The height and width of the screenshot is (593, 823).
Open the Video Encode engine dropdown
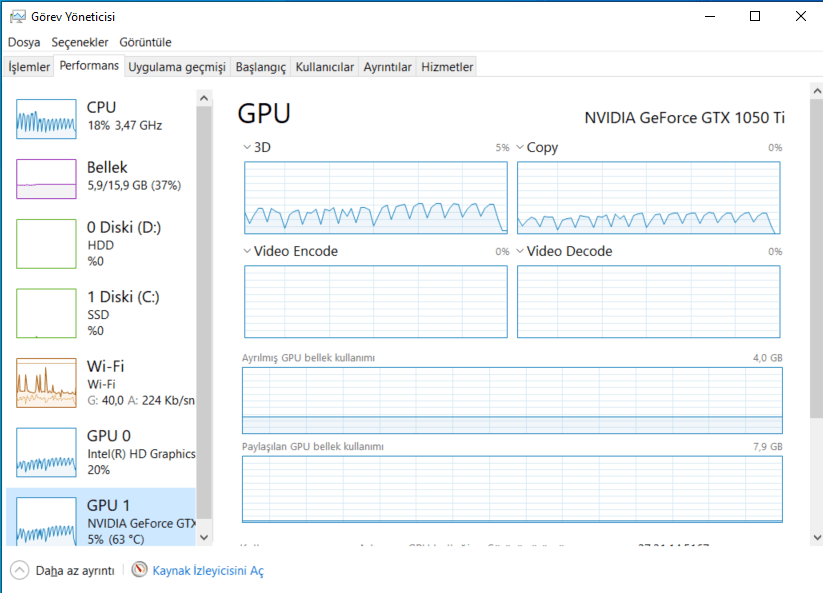(247, 251)
